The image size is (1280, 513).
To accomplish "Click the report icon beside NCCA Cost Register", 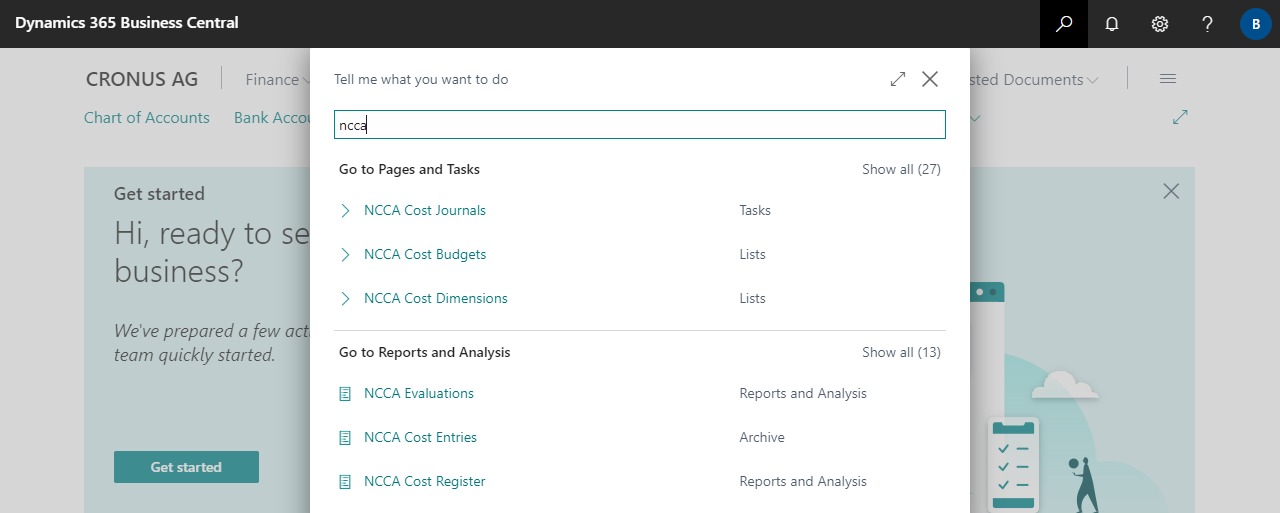I will tap(345, 482).
